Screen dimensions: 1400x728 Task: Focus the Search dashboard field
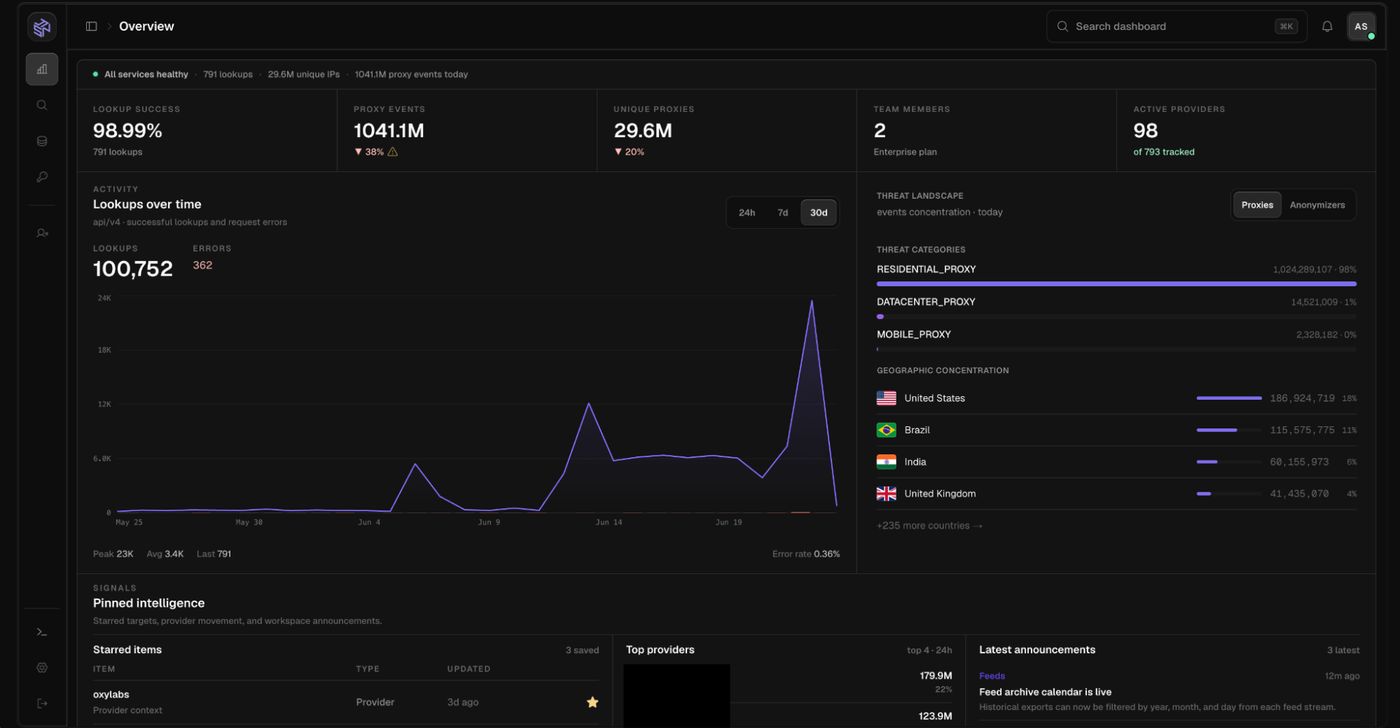1177,27
